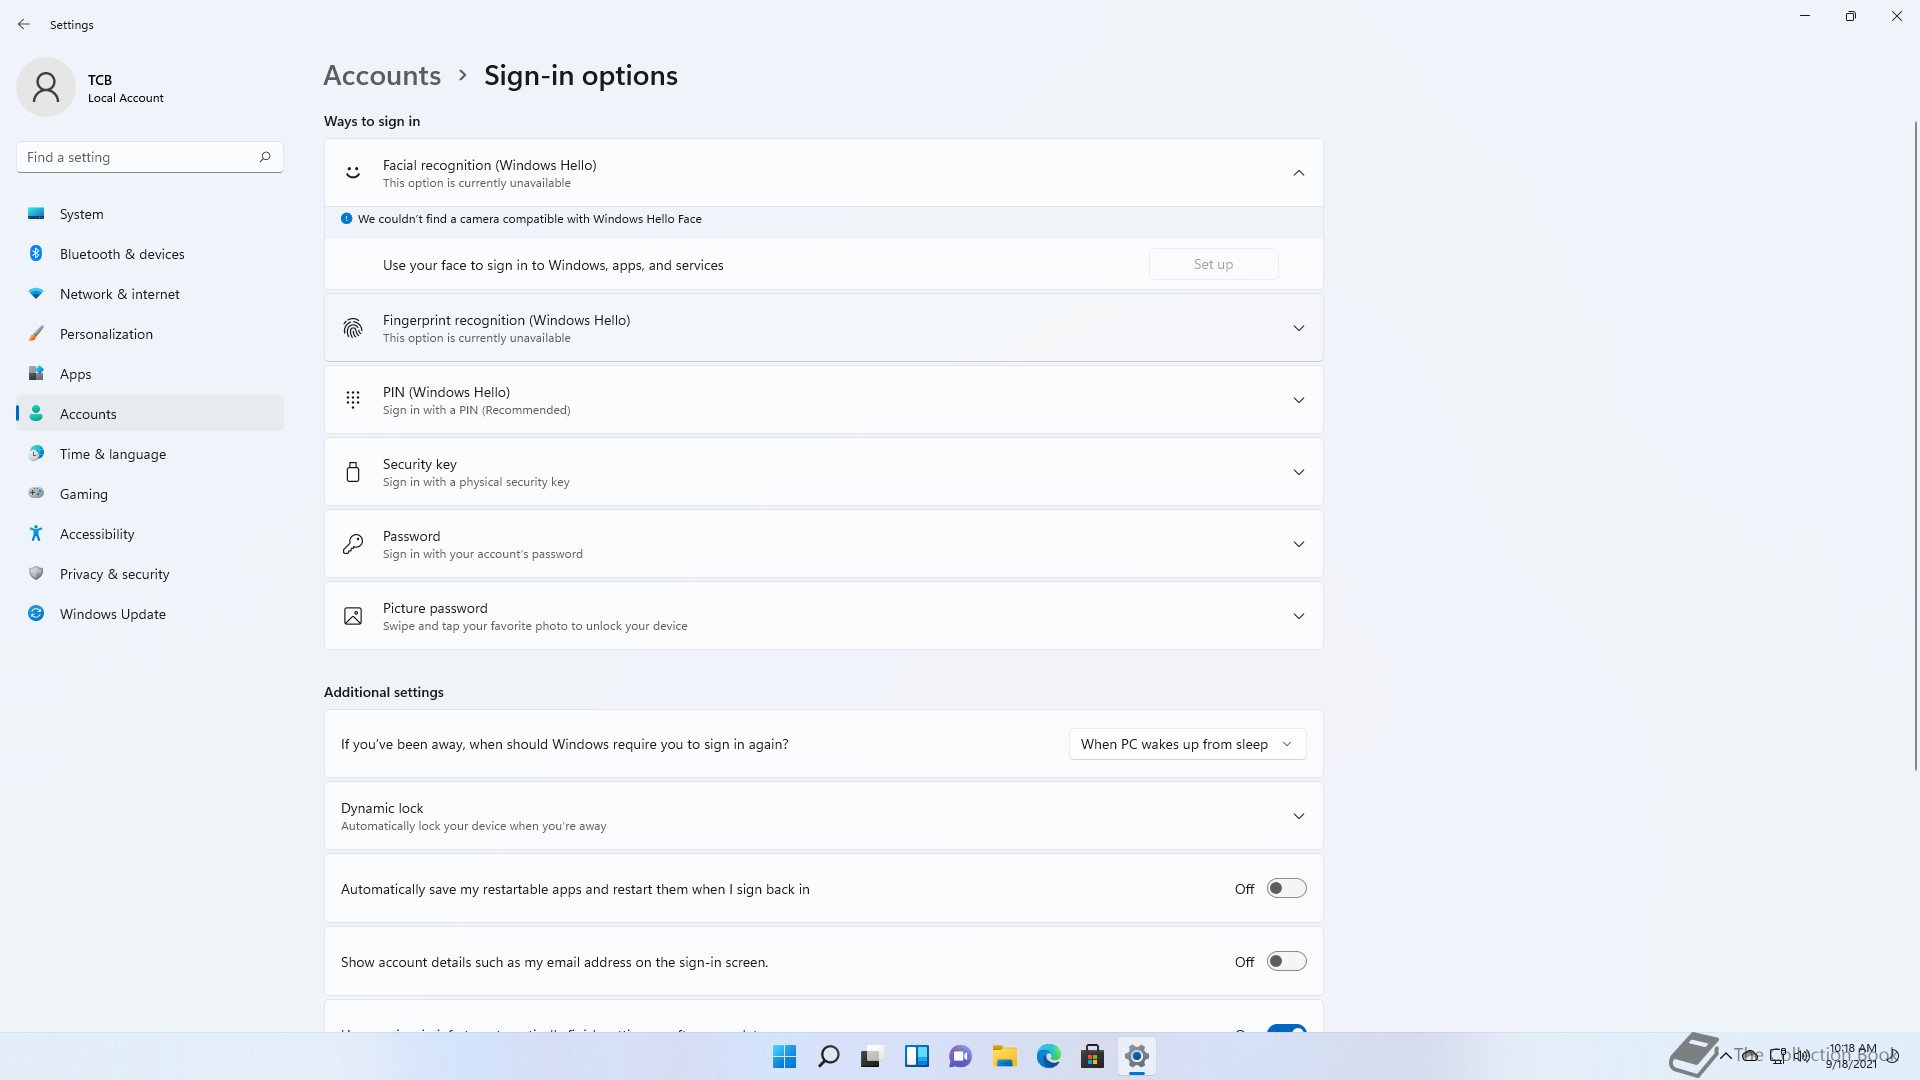This screenshot has height=1080, width=1920.
Task: Open Apps settings category
Action: (x=150, y=374)
